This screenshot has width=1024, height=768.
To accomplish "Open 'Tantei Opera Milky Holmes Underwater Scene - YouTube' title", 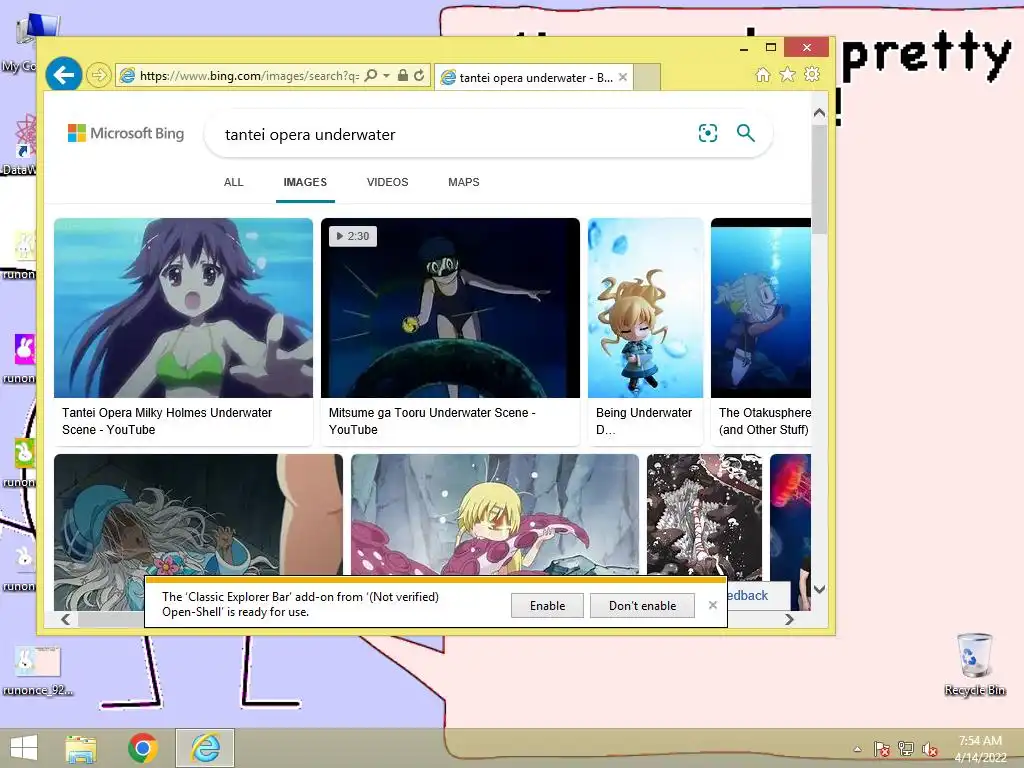I will coord(167,421).
